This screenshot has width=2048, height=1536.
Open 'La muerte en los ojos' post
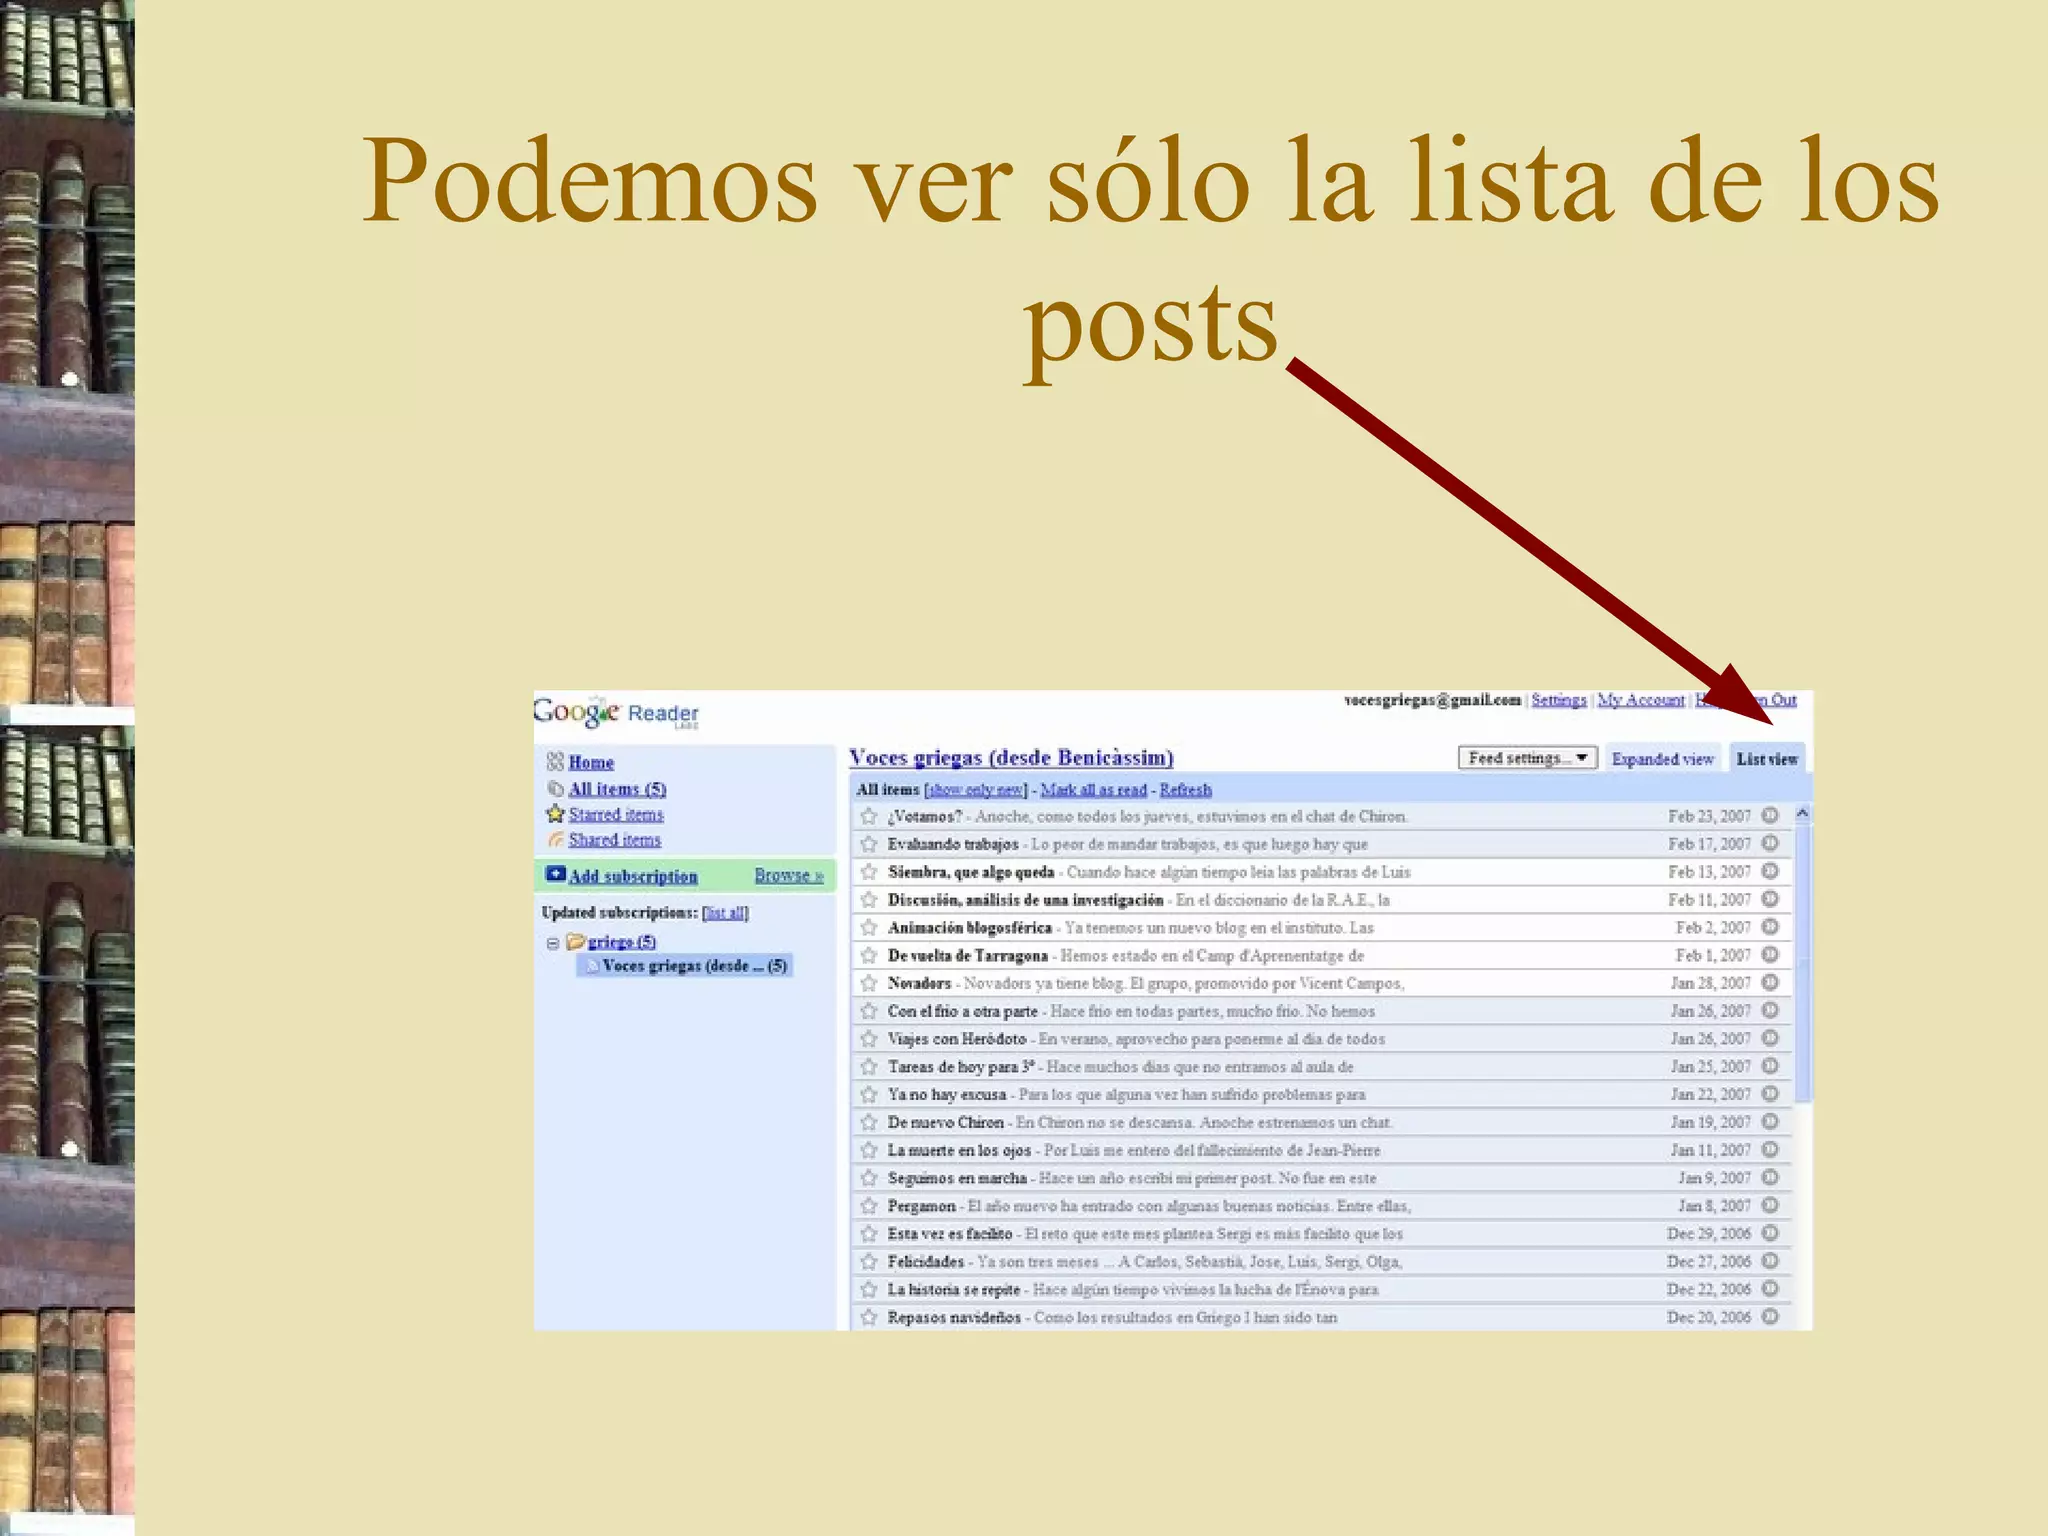pyautogui.click(x=1320, y=1150)
